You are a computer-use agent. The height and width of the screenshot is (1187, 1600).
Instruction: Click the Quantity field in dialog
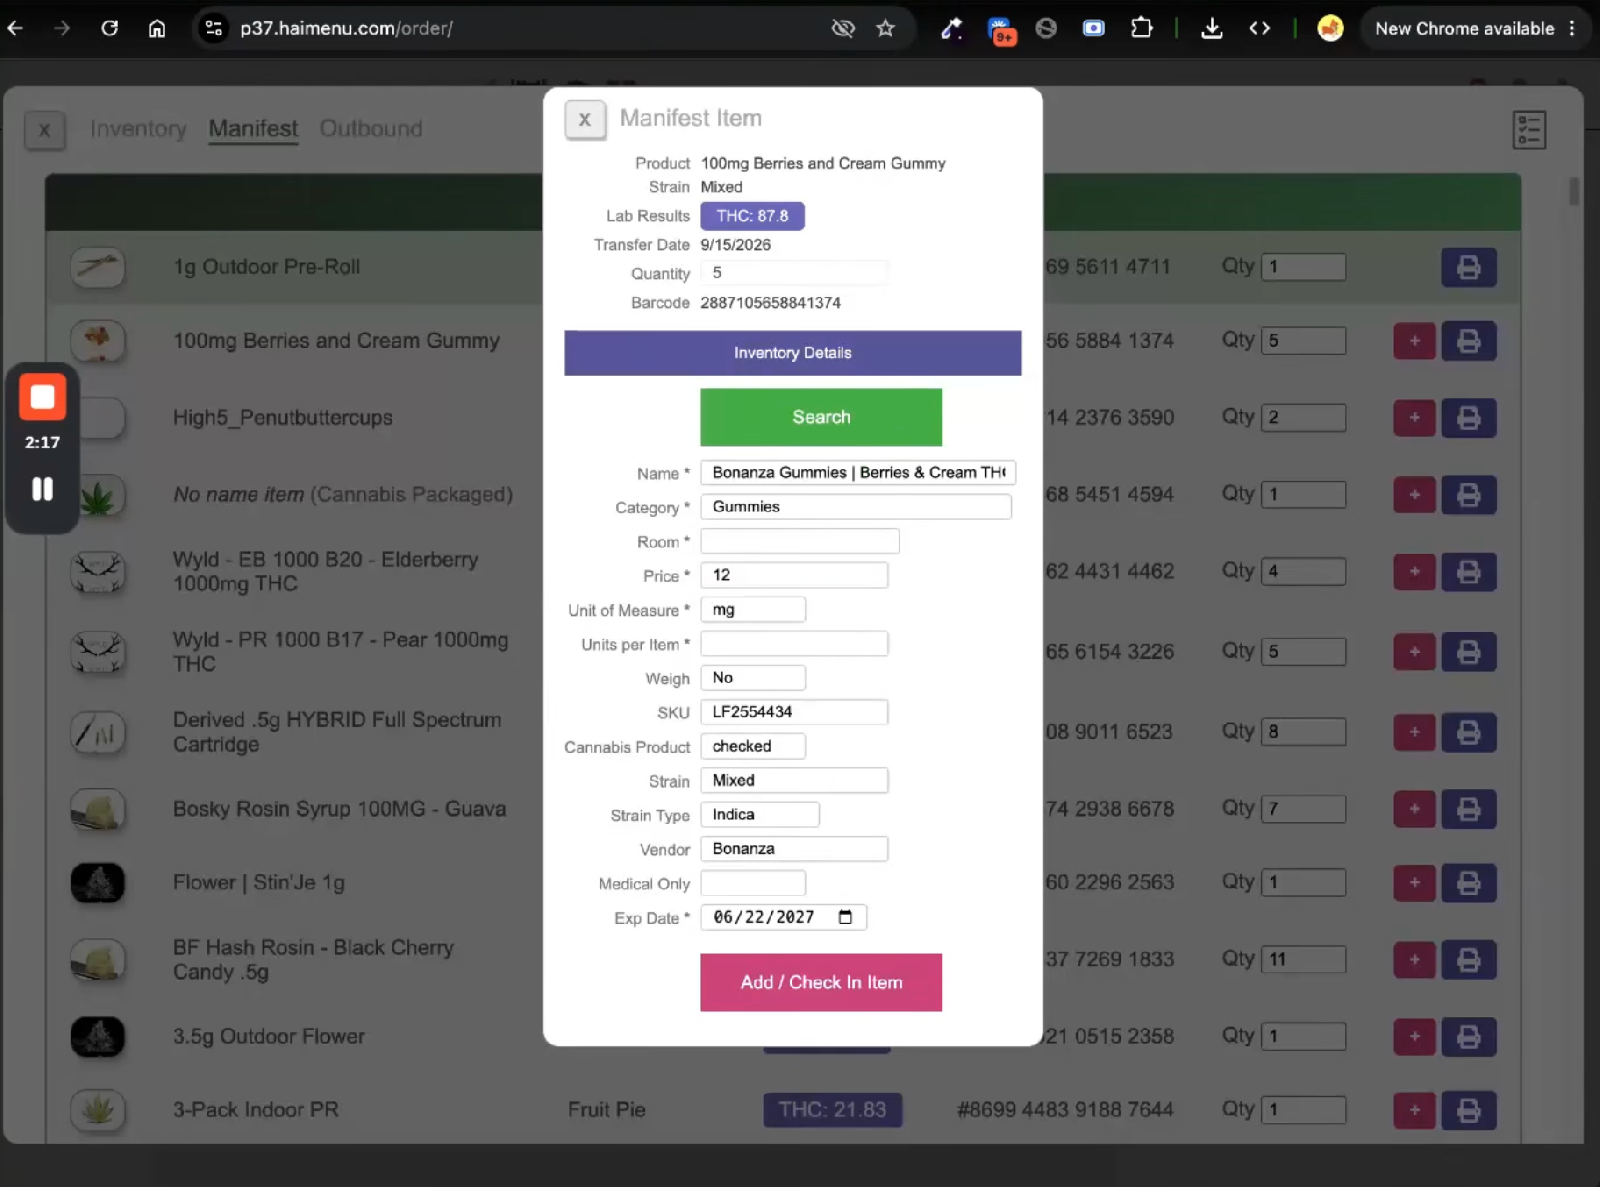coord(794,273)
